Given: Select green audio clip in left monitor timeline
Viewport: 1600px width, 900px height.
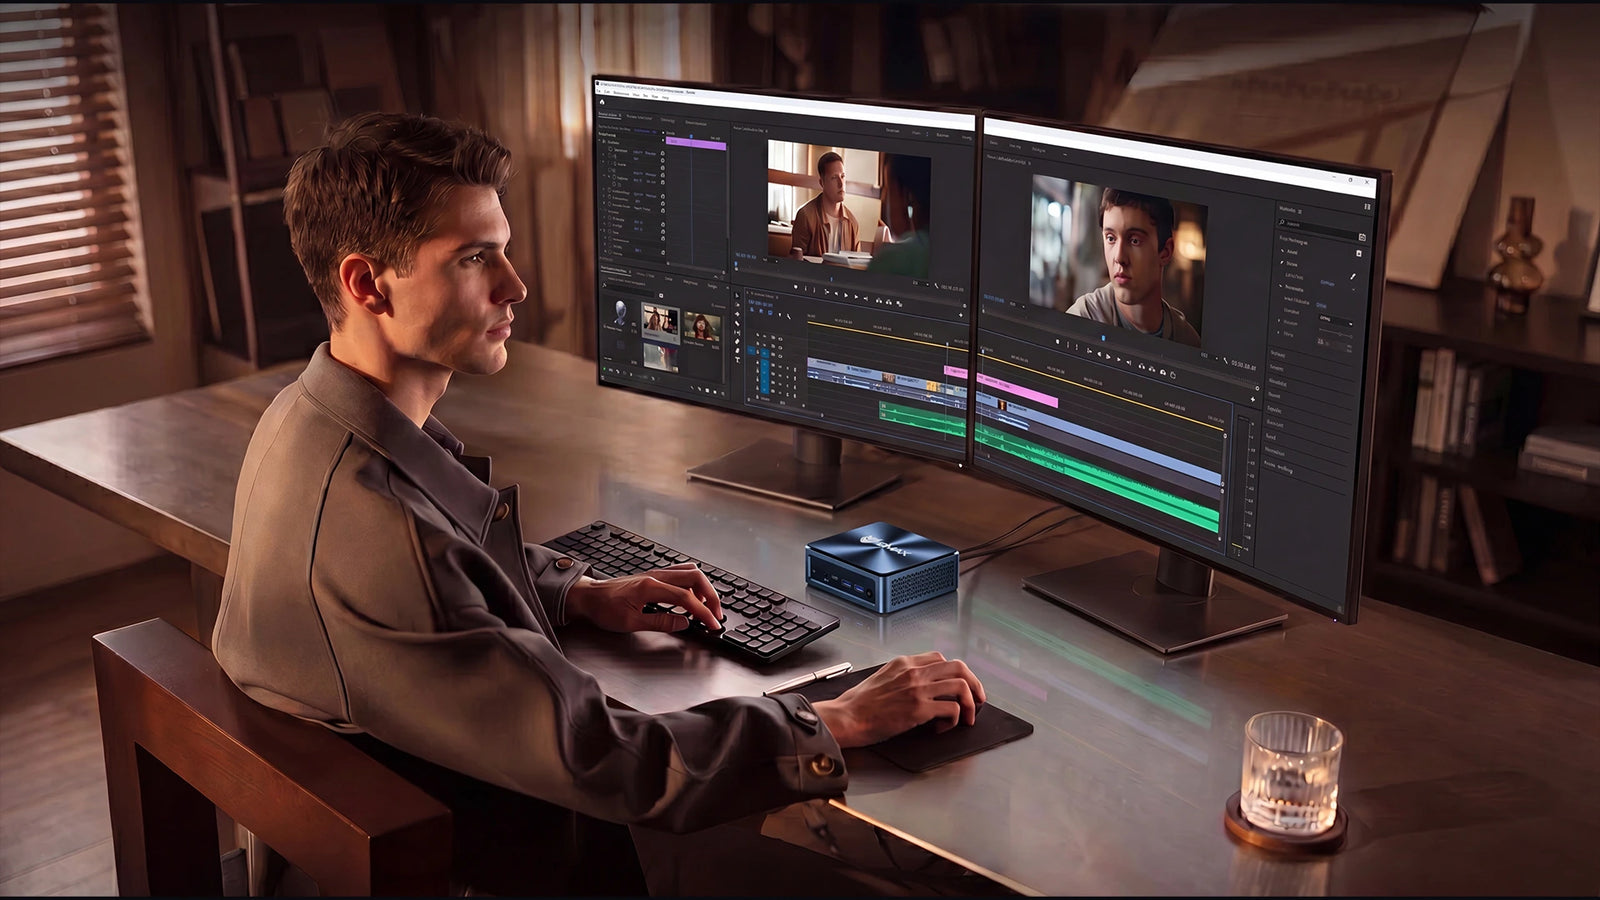Looking at the screenshot, I should [924, 417].
